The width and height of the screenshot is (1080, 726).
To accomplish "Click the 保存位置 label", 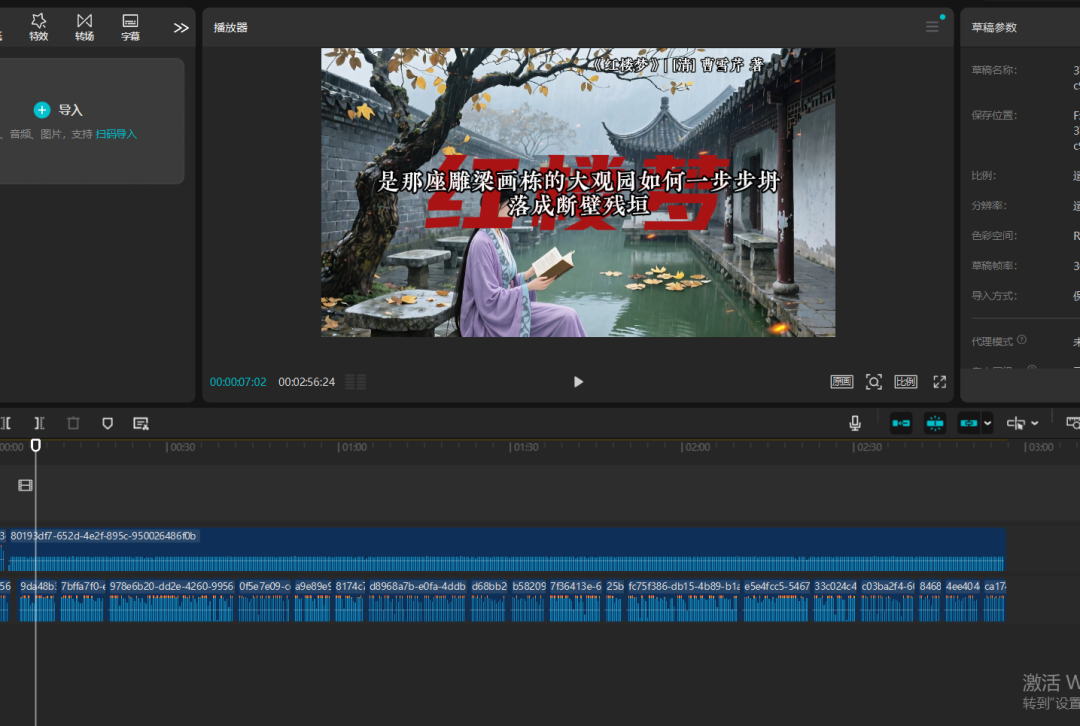I will tap(993, 115).
